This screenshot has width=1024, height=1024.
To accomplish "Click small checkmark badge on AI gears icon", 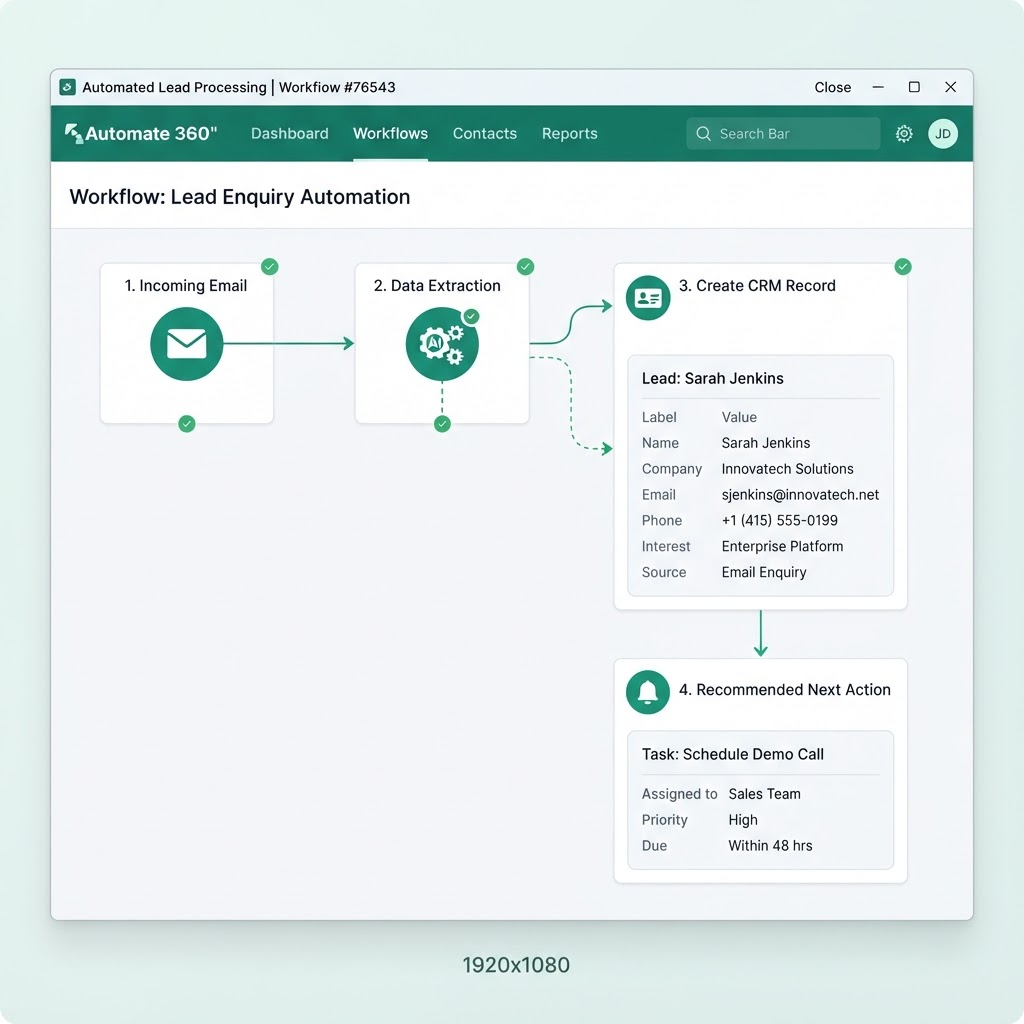I will point(471,317).
